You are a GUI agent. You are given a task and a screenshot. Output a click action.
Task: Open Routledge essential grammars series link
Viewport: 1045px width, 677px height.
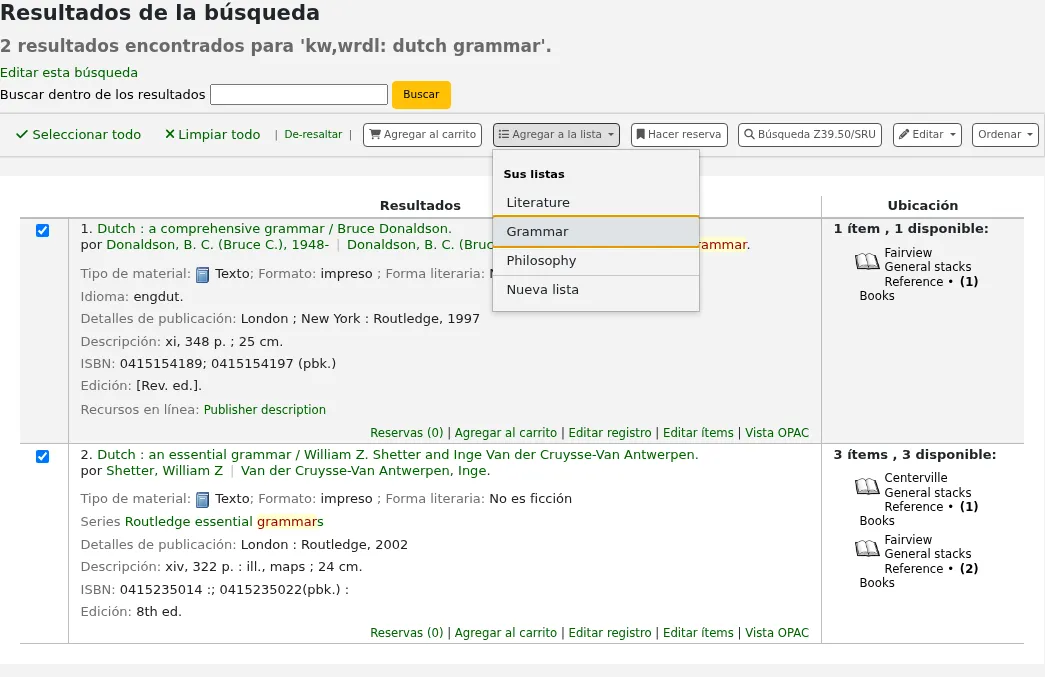pos(224,522)
